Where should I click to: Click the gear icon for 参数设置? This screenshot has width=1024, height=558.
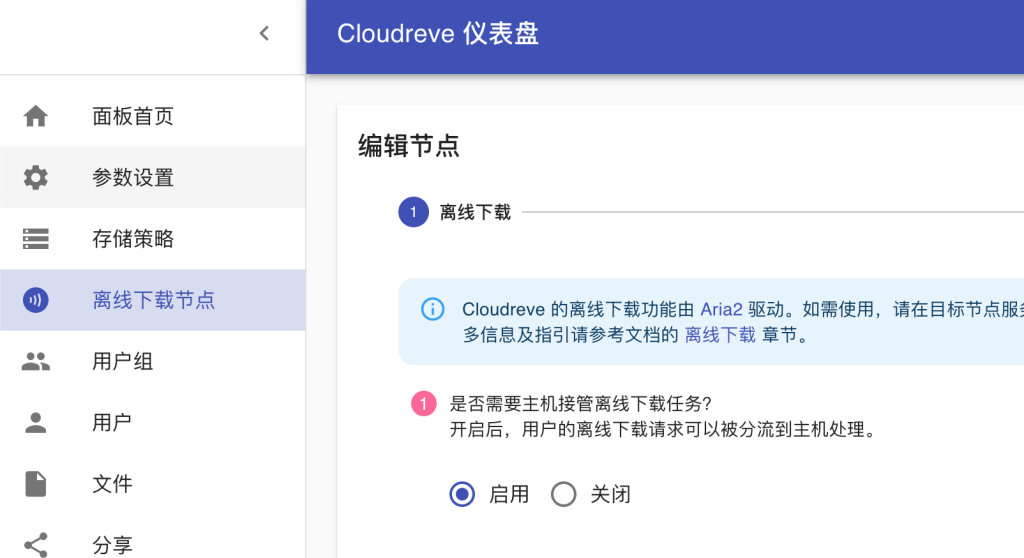(36, 178)
